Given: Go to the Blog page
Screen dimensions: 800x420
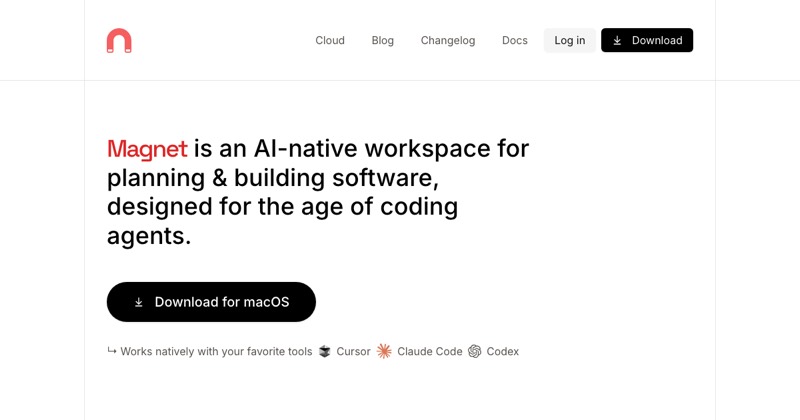Looking at the screenshot, I should pyautogui.click(x=383, y=40).
